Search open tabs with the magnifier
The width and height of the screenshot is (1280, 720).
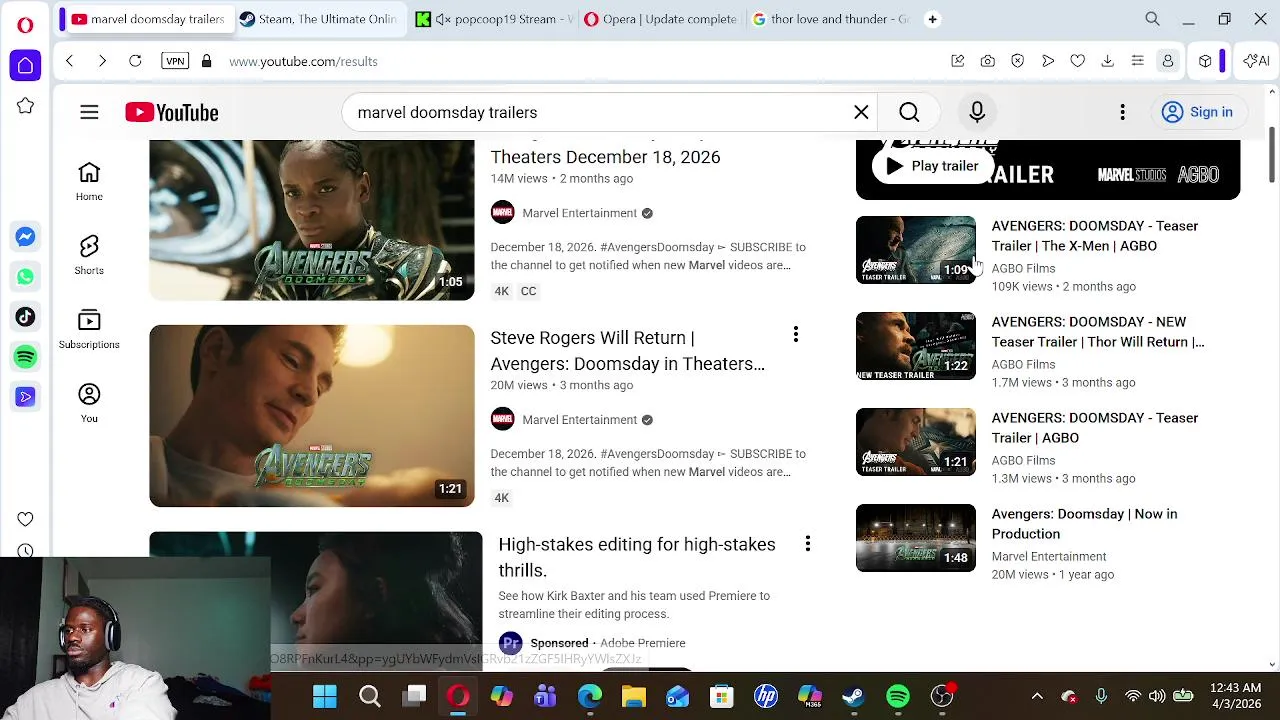pos(1152,19)
